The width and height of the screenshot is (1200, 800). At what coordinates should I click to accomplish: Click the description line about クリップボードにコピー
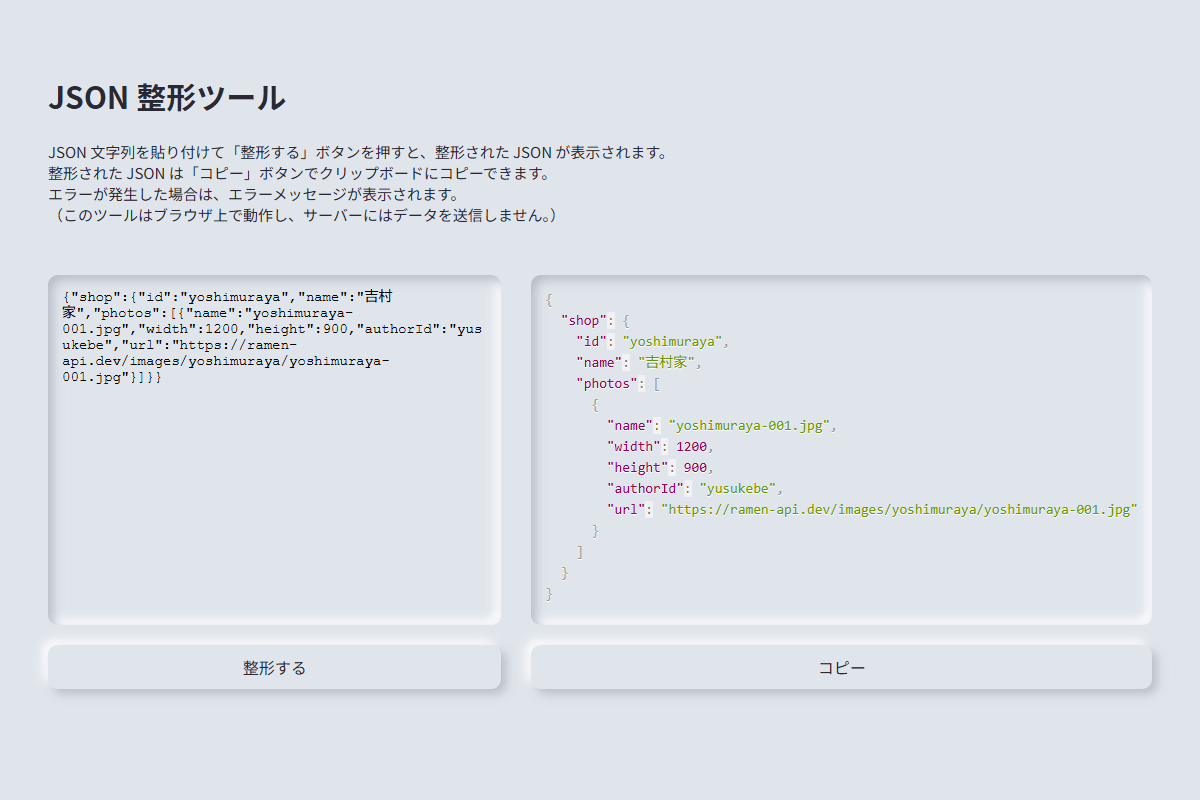pyautogui.click(x=300, y=174)
